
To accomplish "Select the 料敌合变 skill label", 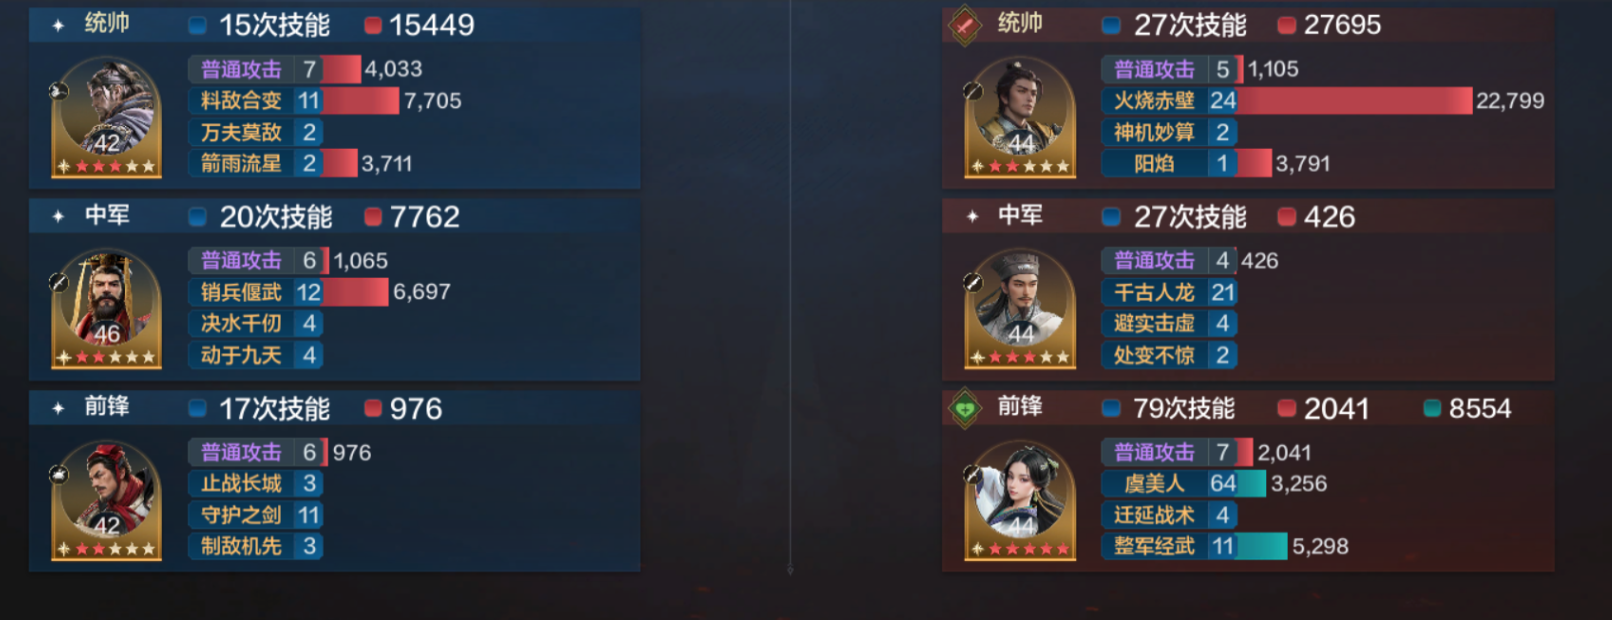I will 241,100.
